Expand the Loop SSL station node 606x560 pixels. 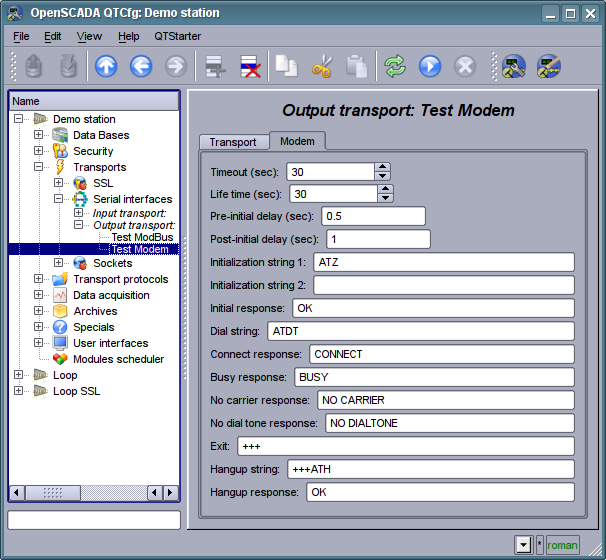(x=18, y=391)
